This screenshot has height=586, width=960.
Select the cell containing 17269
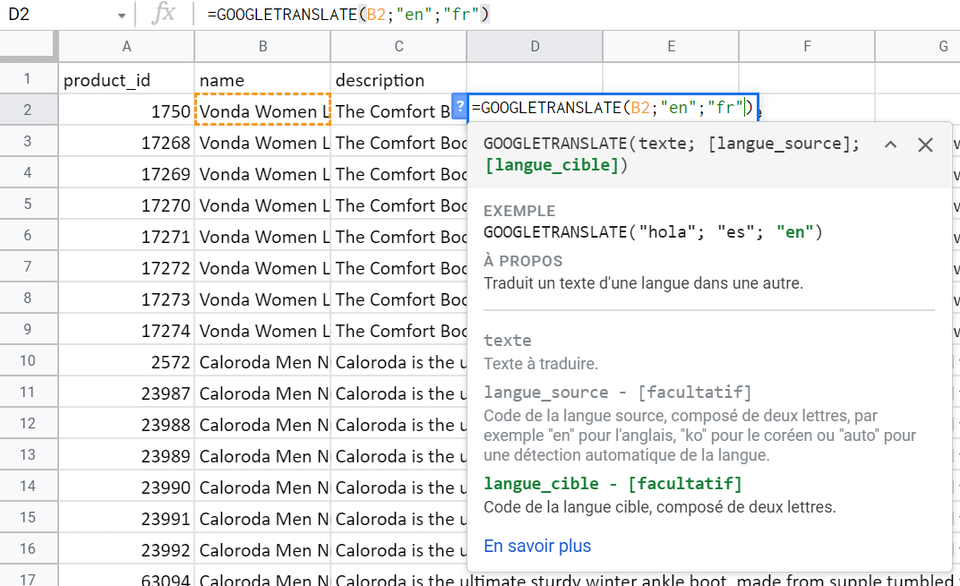pos(126,173)
